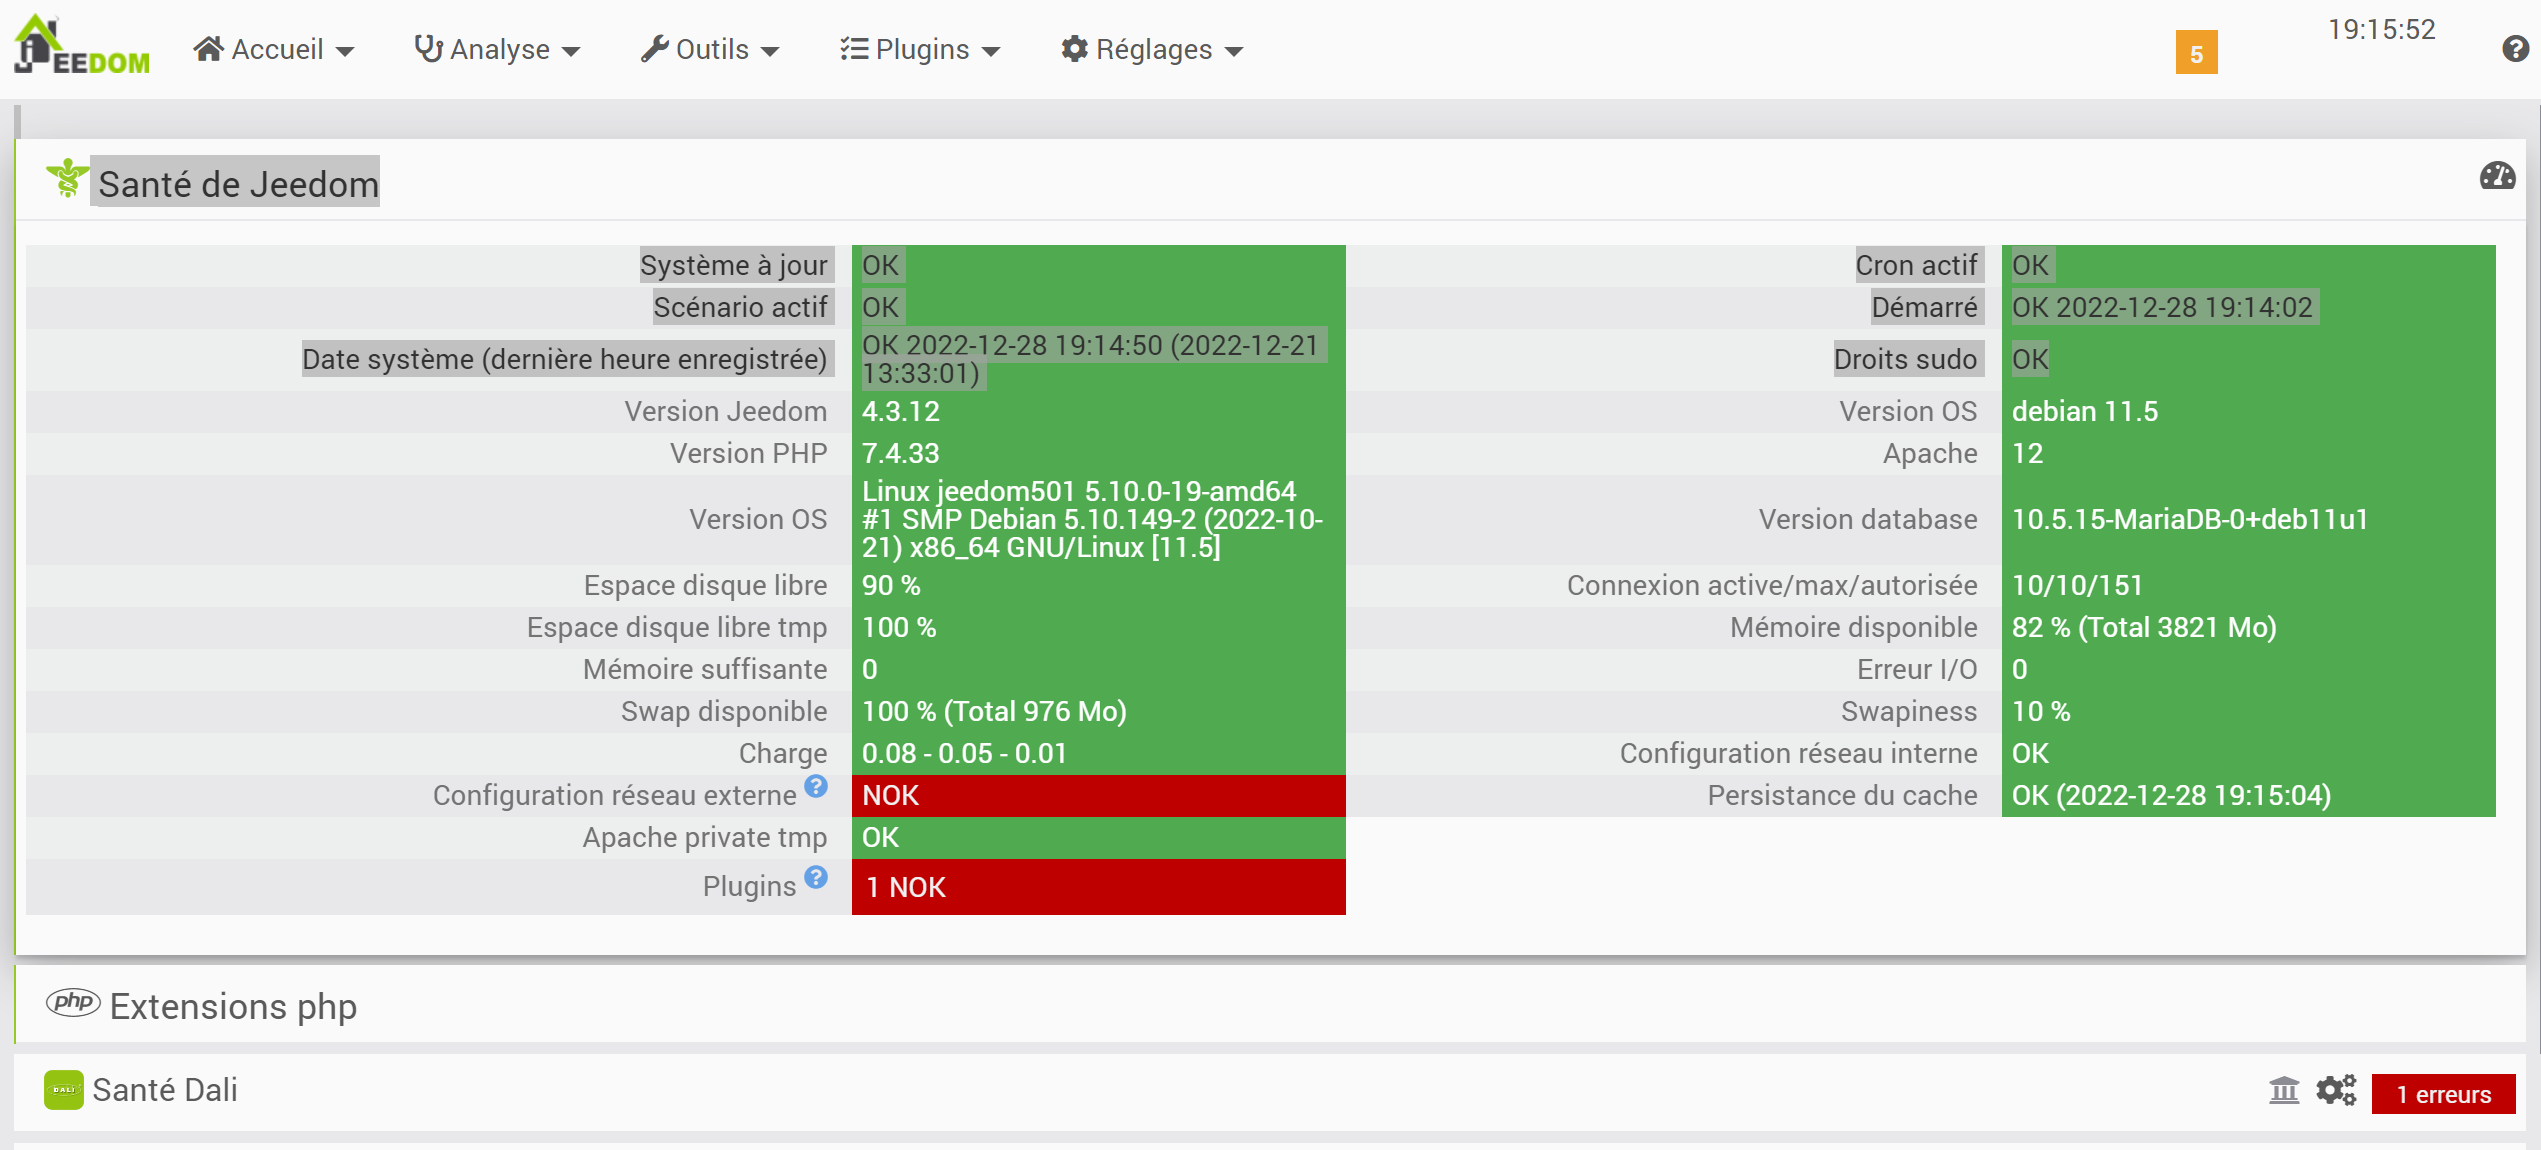Click the green caduceus health icon
2541x1150 pixels.
tap(67, 178)
